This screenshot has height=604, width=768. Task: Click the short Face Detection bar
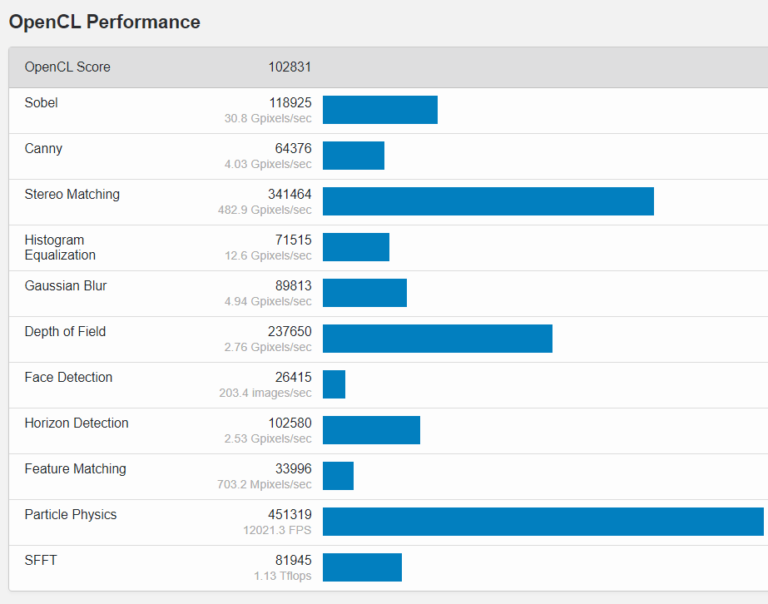click(x=334, y=385)
